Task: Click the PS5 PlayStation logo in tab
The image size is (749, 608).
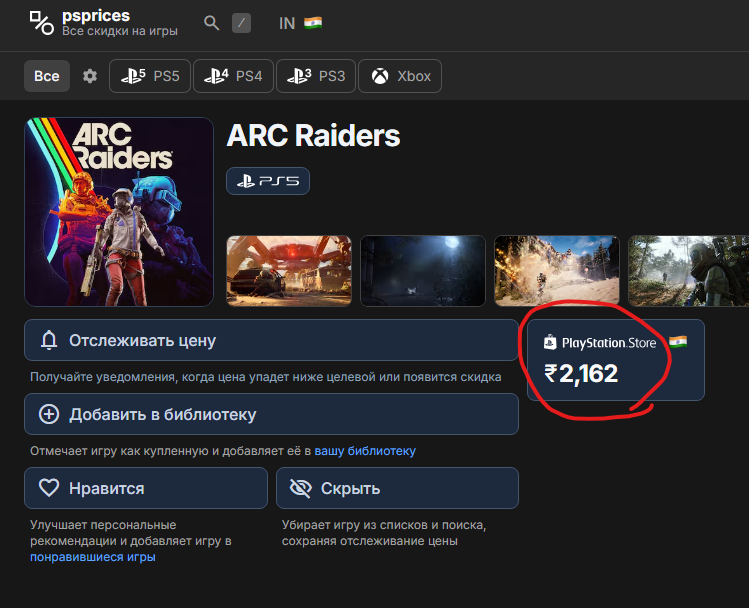Action: tap(133, 76)
